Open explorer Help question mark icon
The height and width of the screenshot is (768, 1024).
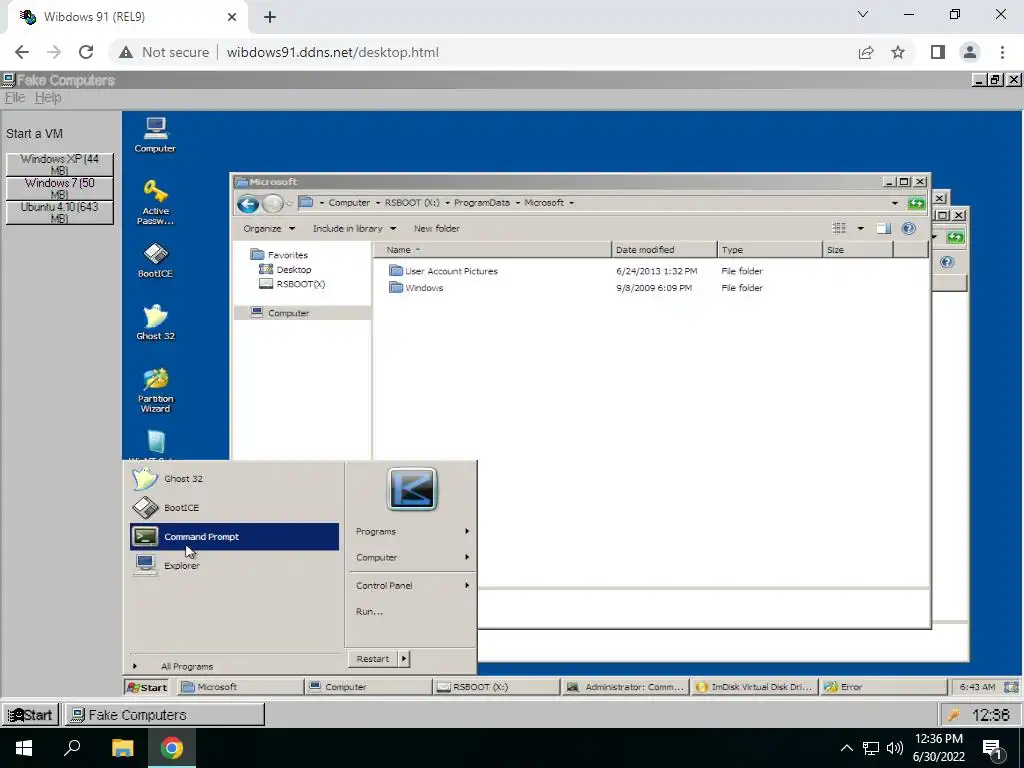click(x=908, y=228)
